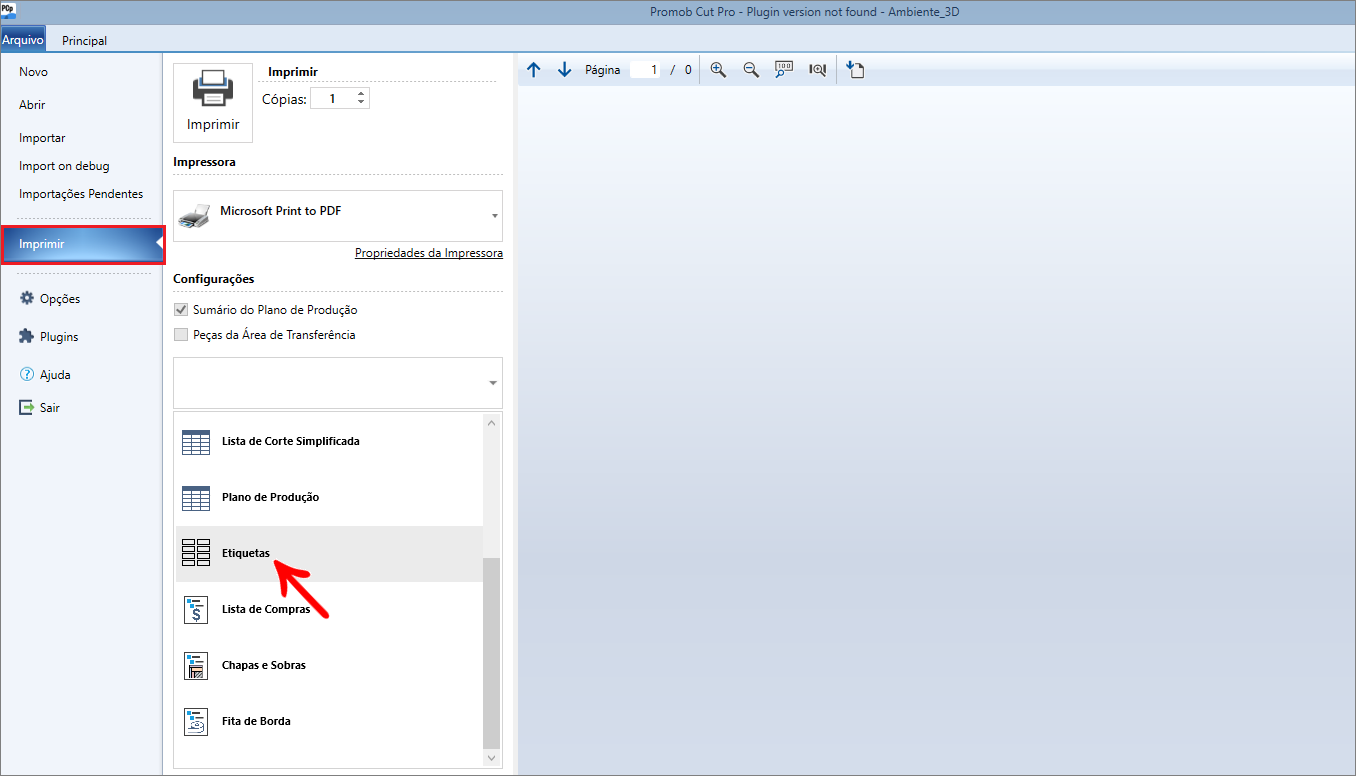This screenshot has width=1356, height=776.
Task: Click the export page icon in preview toolbar
Action: [855, 70]
